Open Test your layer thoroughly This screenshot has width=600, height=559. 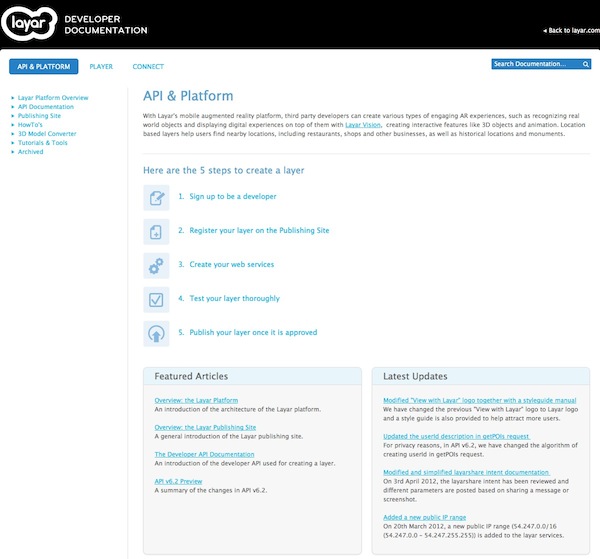coord(235,298)
